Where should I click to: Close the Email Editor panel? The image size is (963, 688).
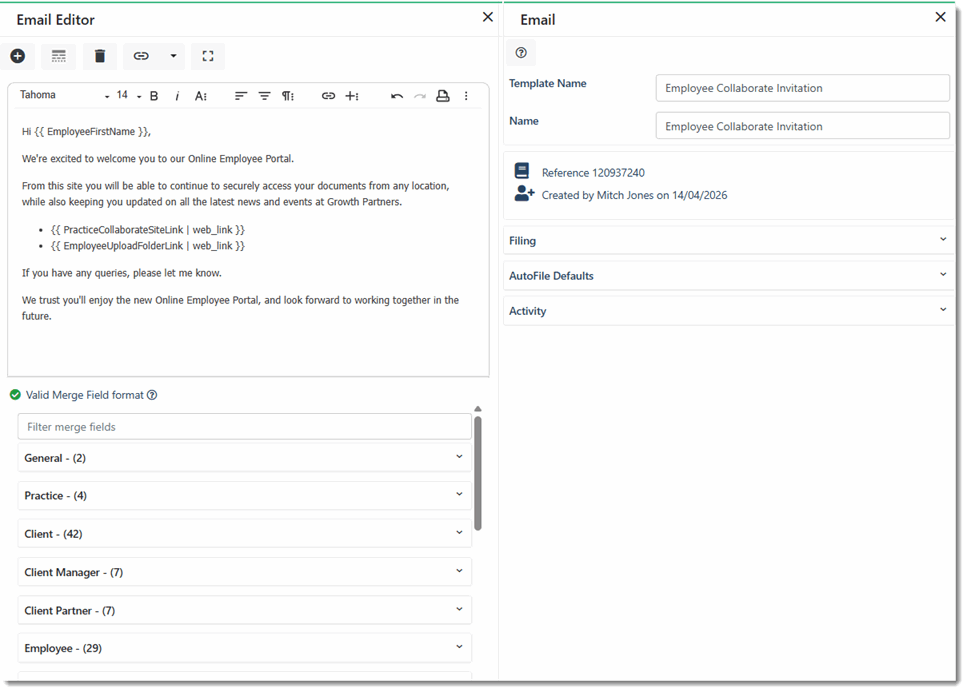pos(488,17)
